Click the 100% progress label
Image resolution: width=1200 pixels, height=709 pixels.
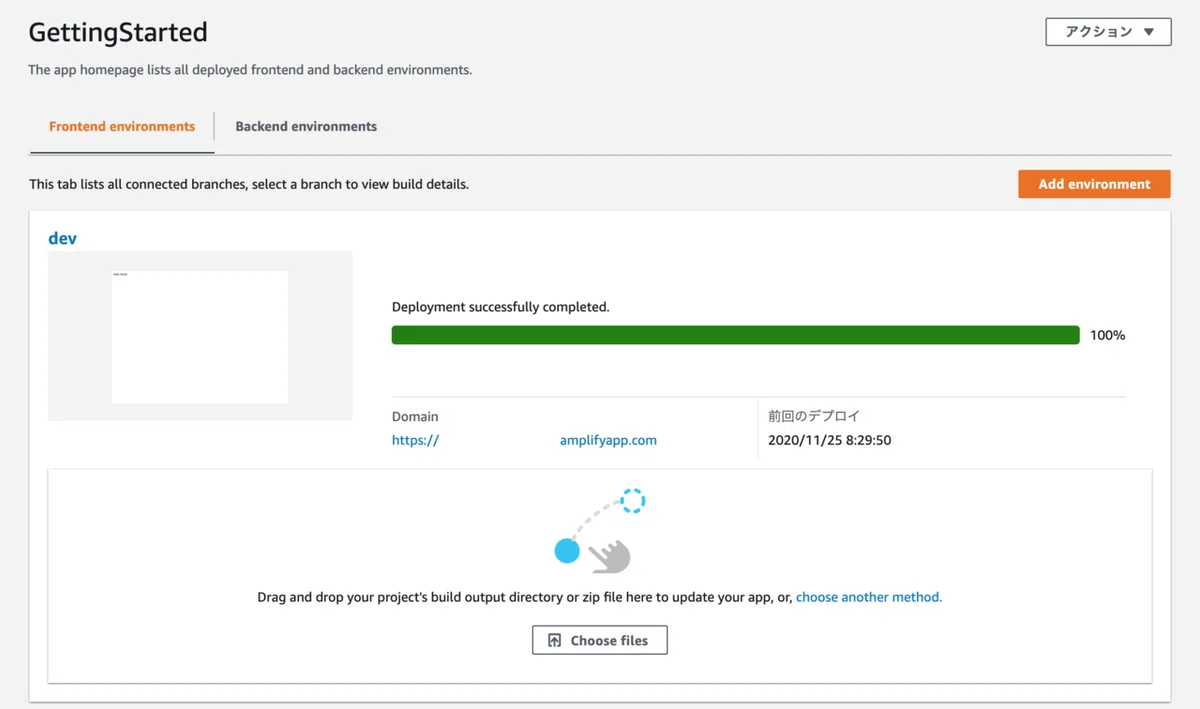(1107, 335)
